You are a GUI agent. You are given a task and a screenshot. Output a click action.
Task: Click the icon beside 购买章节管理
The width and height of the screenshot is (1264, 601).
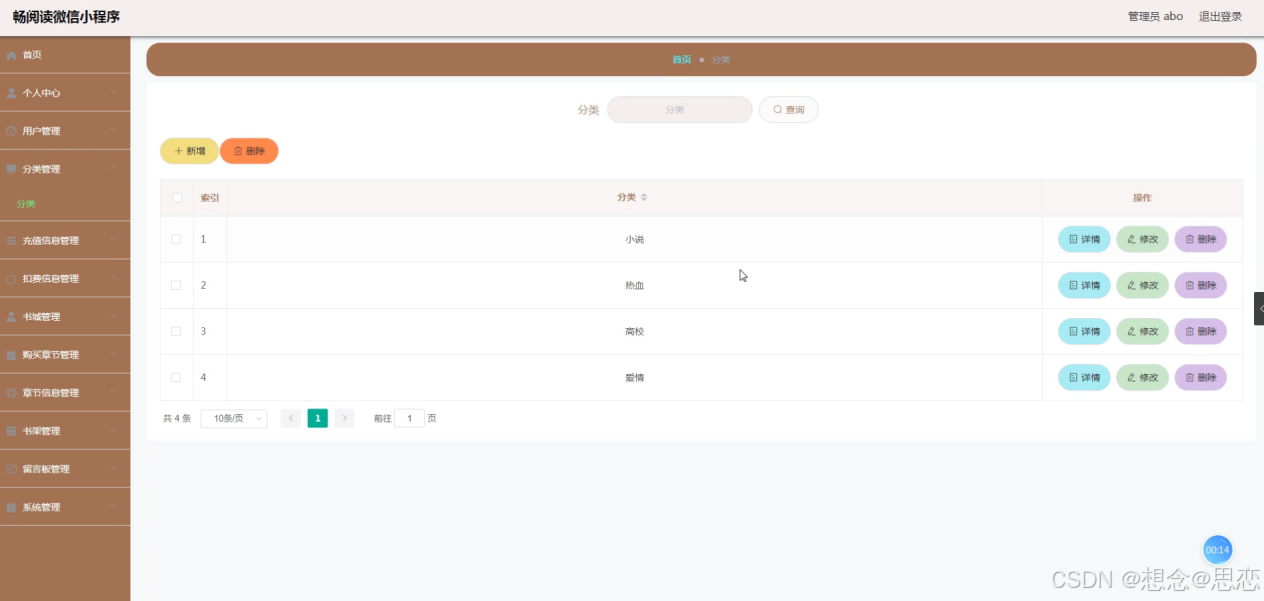click(x=11, y=355)
